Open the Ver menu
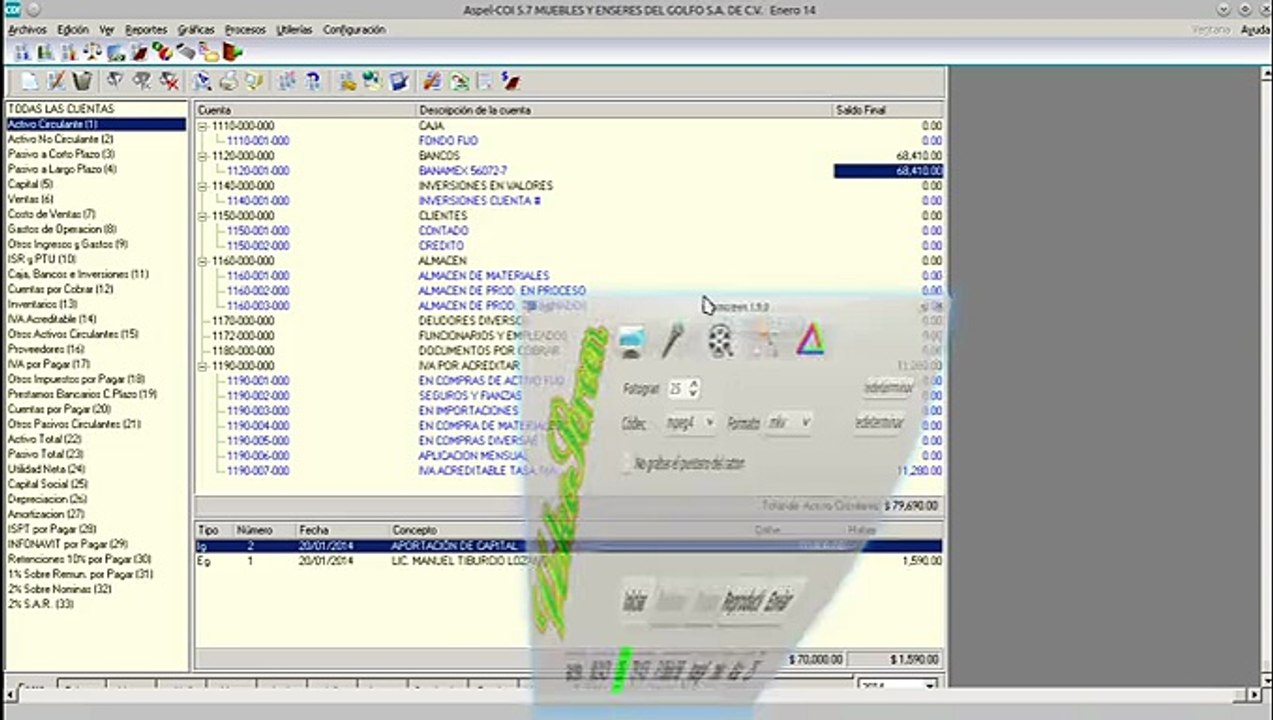 107,30
